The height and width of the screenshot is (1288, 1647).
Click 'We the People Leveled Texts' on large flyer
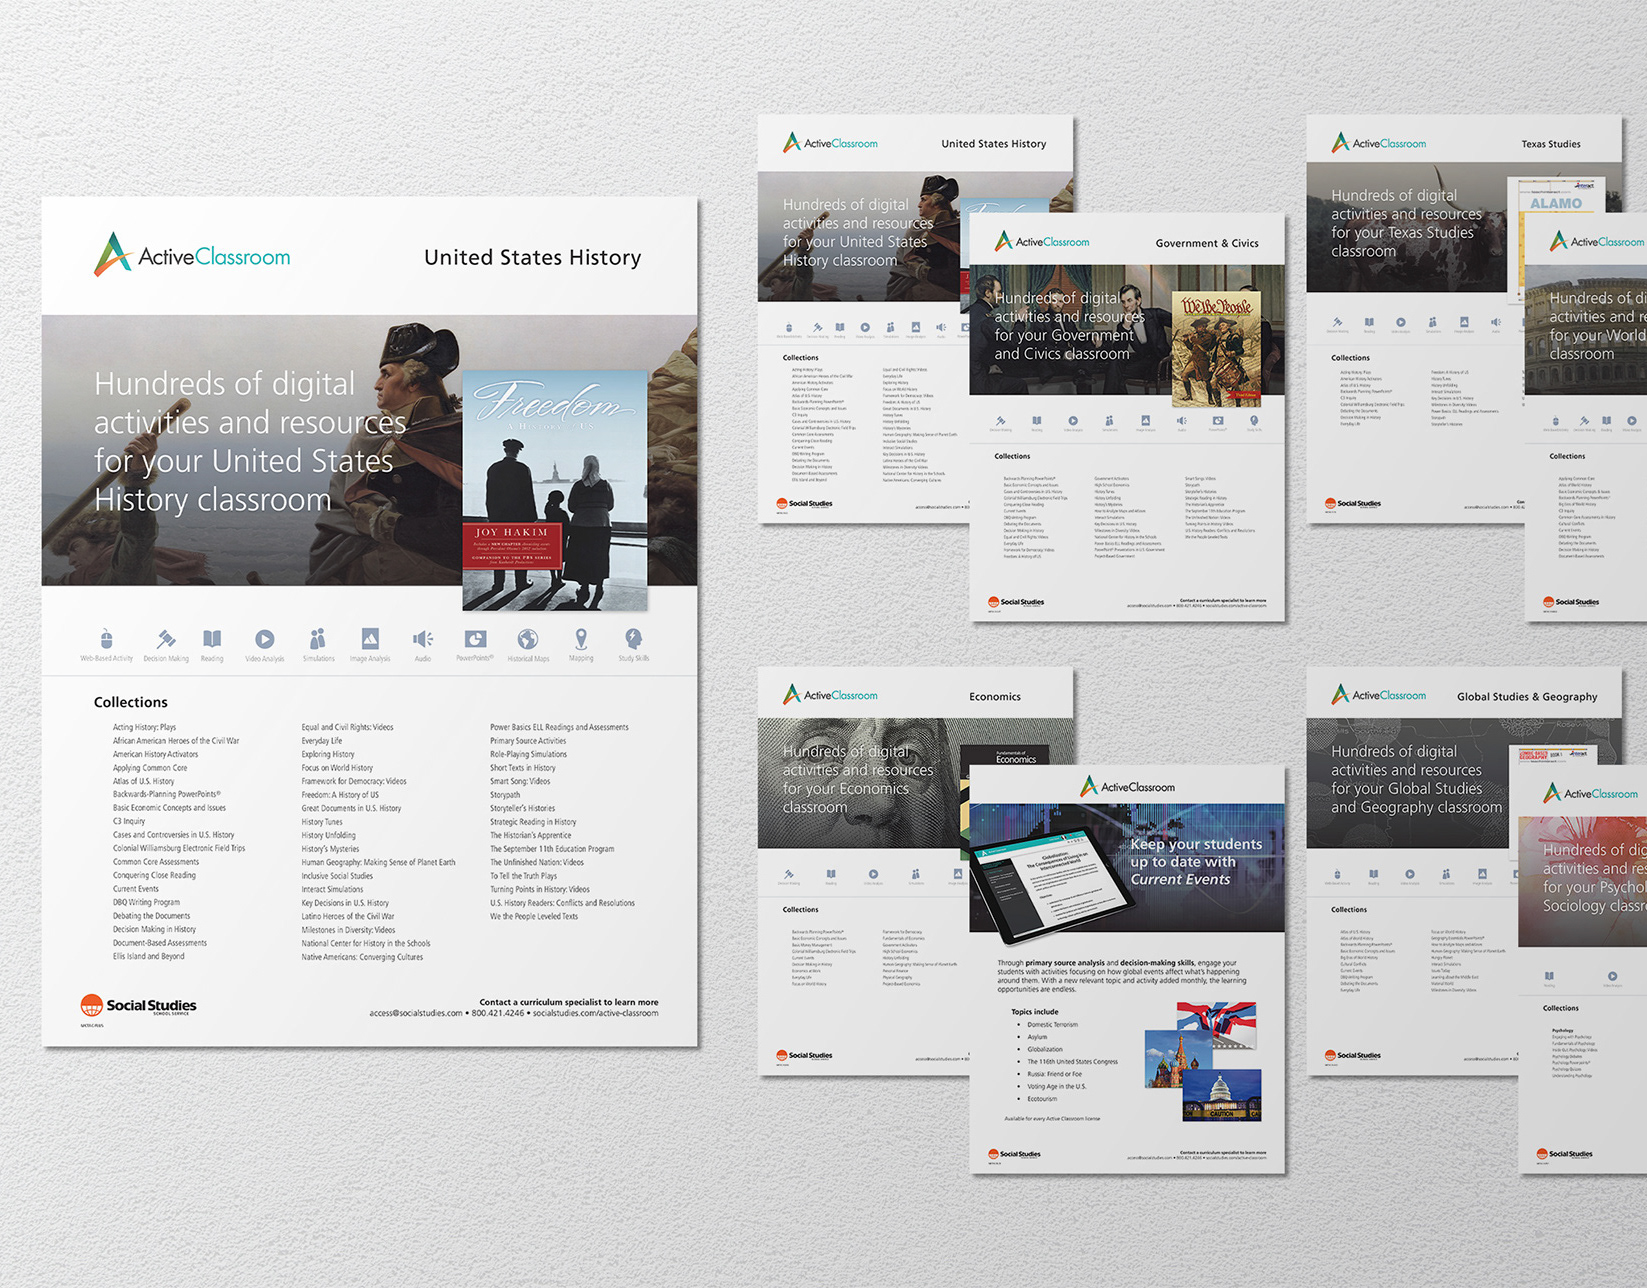coord(534,916)
